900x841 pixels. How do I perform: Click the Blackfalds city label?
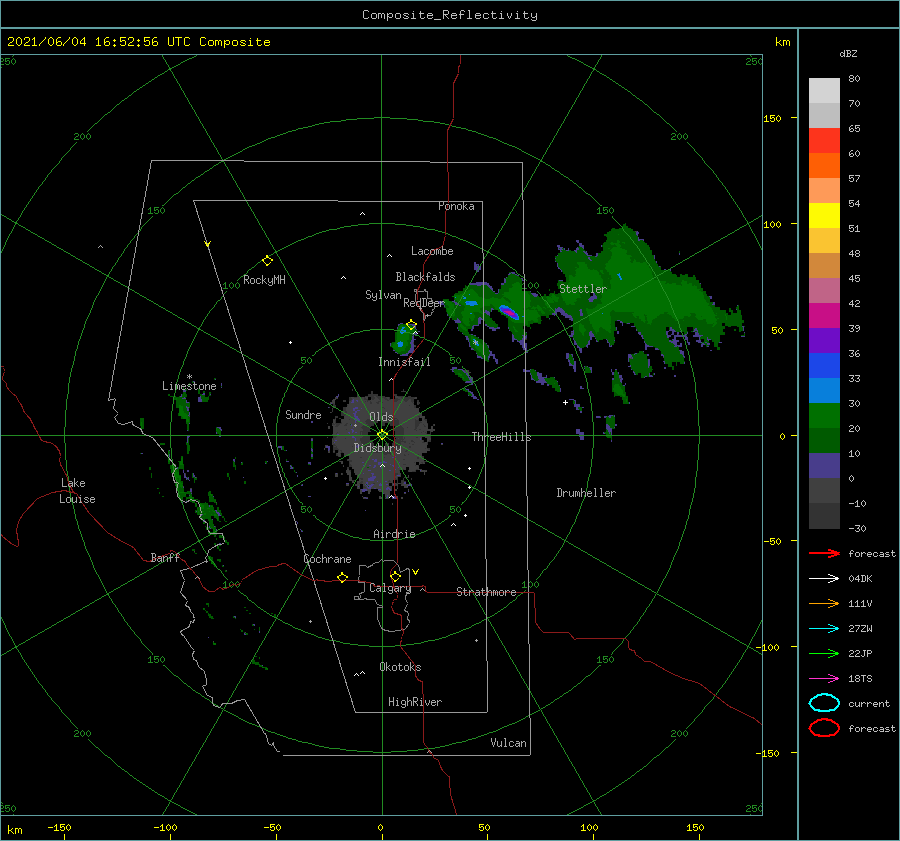[425, 277]
